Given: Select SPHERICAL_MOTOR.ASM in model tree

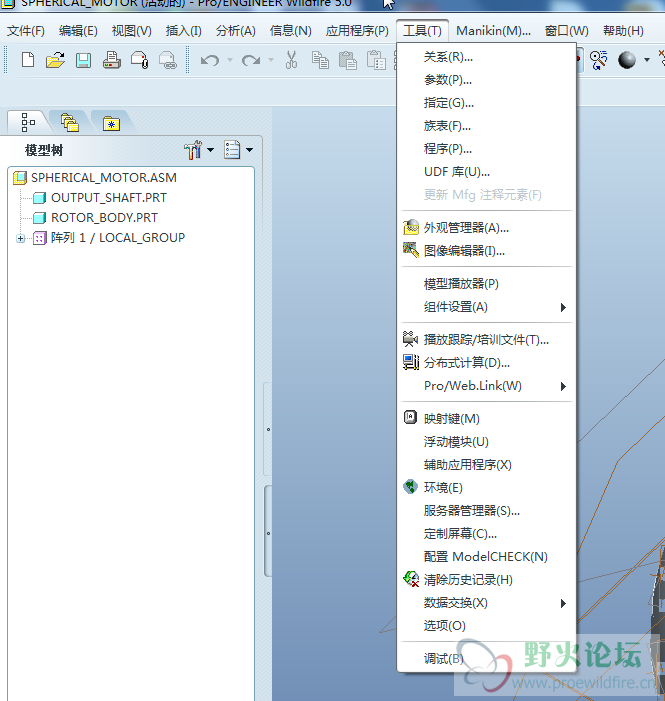Looking at the screenshot, I should [x=104, y=177].
